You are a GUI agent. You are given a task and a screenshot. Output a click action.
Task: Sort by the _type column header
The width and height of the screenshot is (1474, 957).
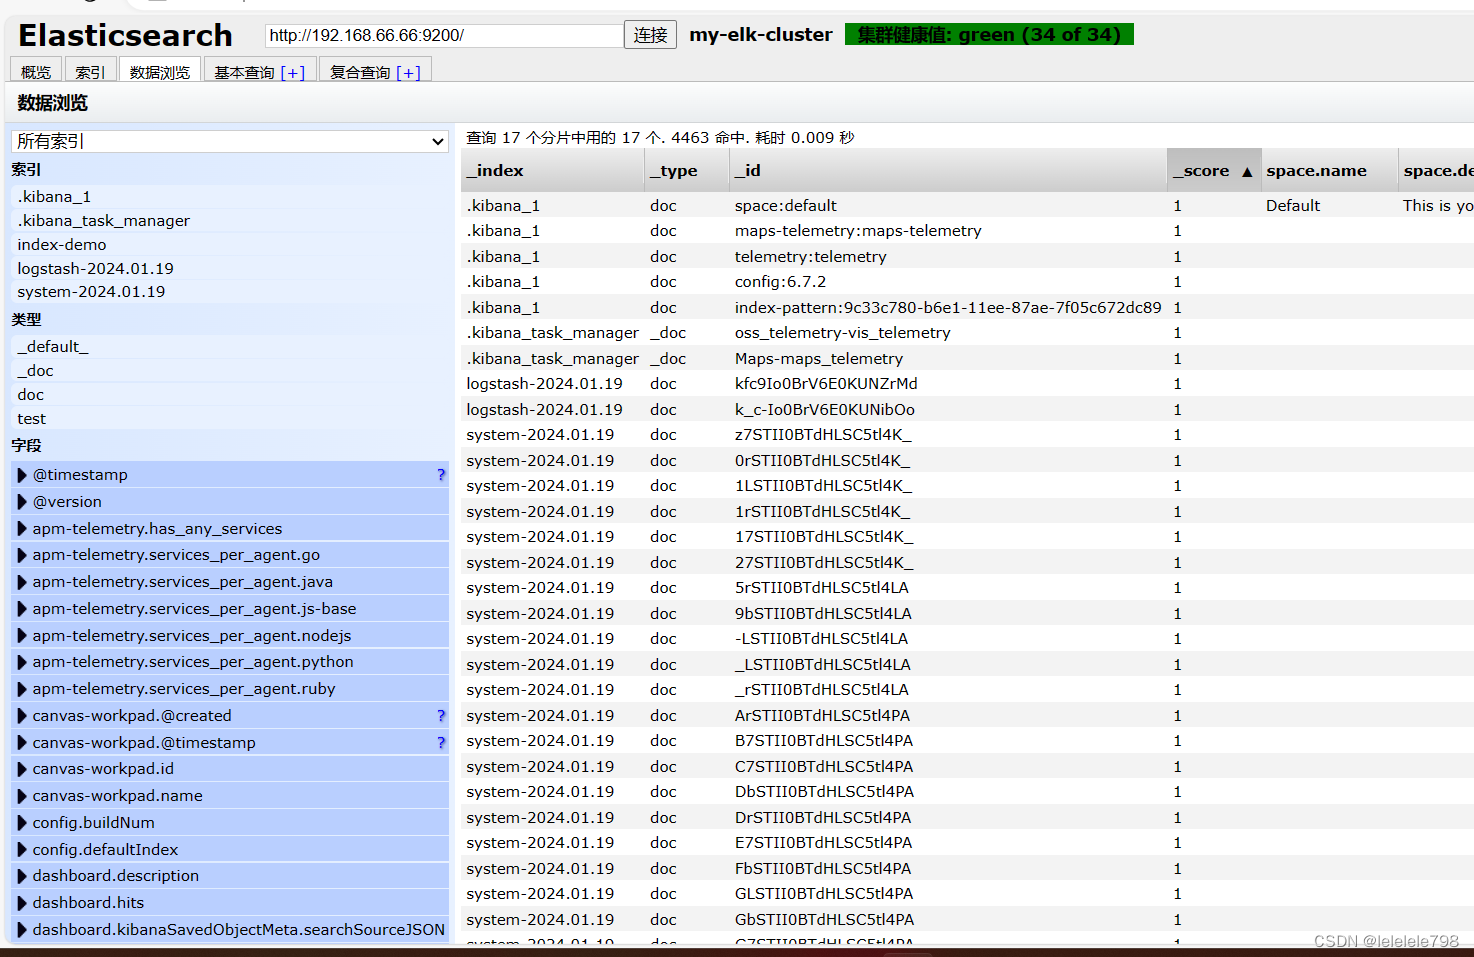(686, 171)
